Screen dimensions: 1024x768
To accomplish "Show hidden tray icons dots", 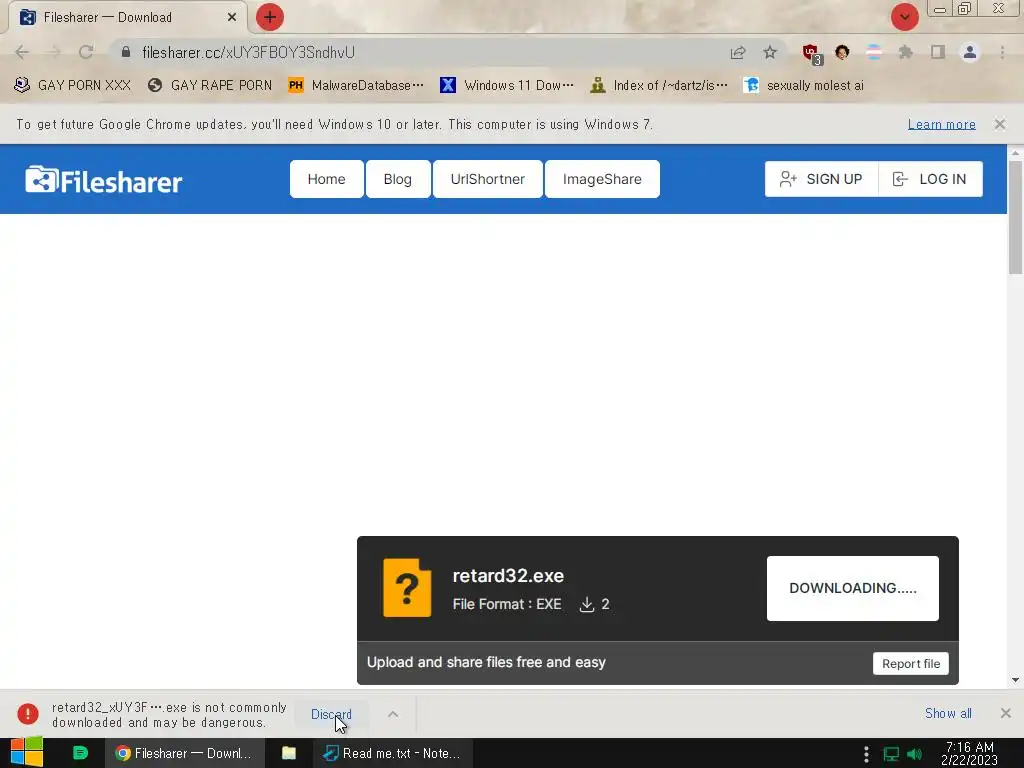I will (x=866, y=754).
